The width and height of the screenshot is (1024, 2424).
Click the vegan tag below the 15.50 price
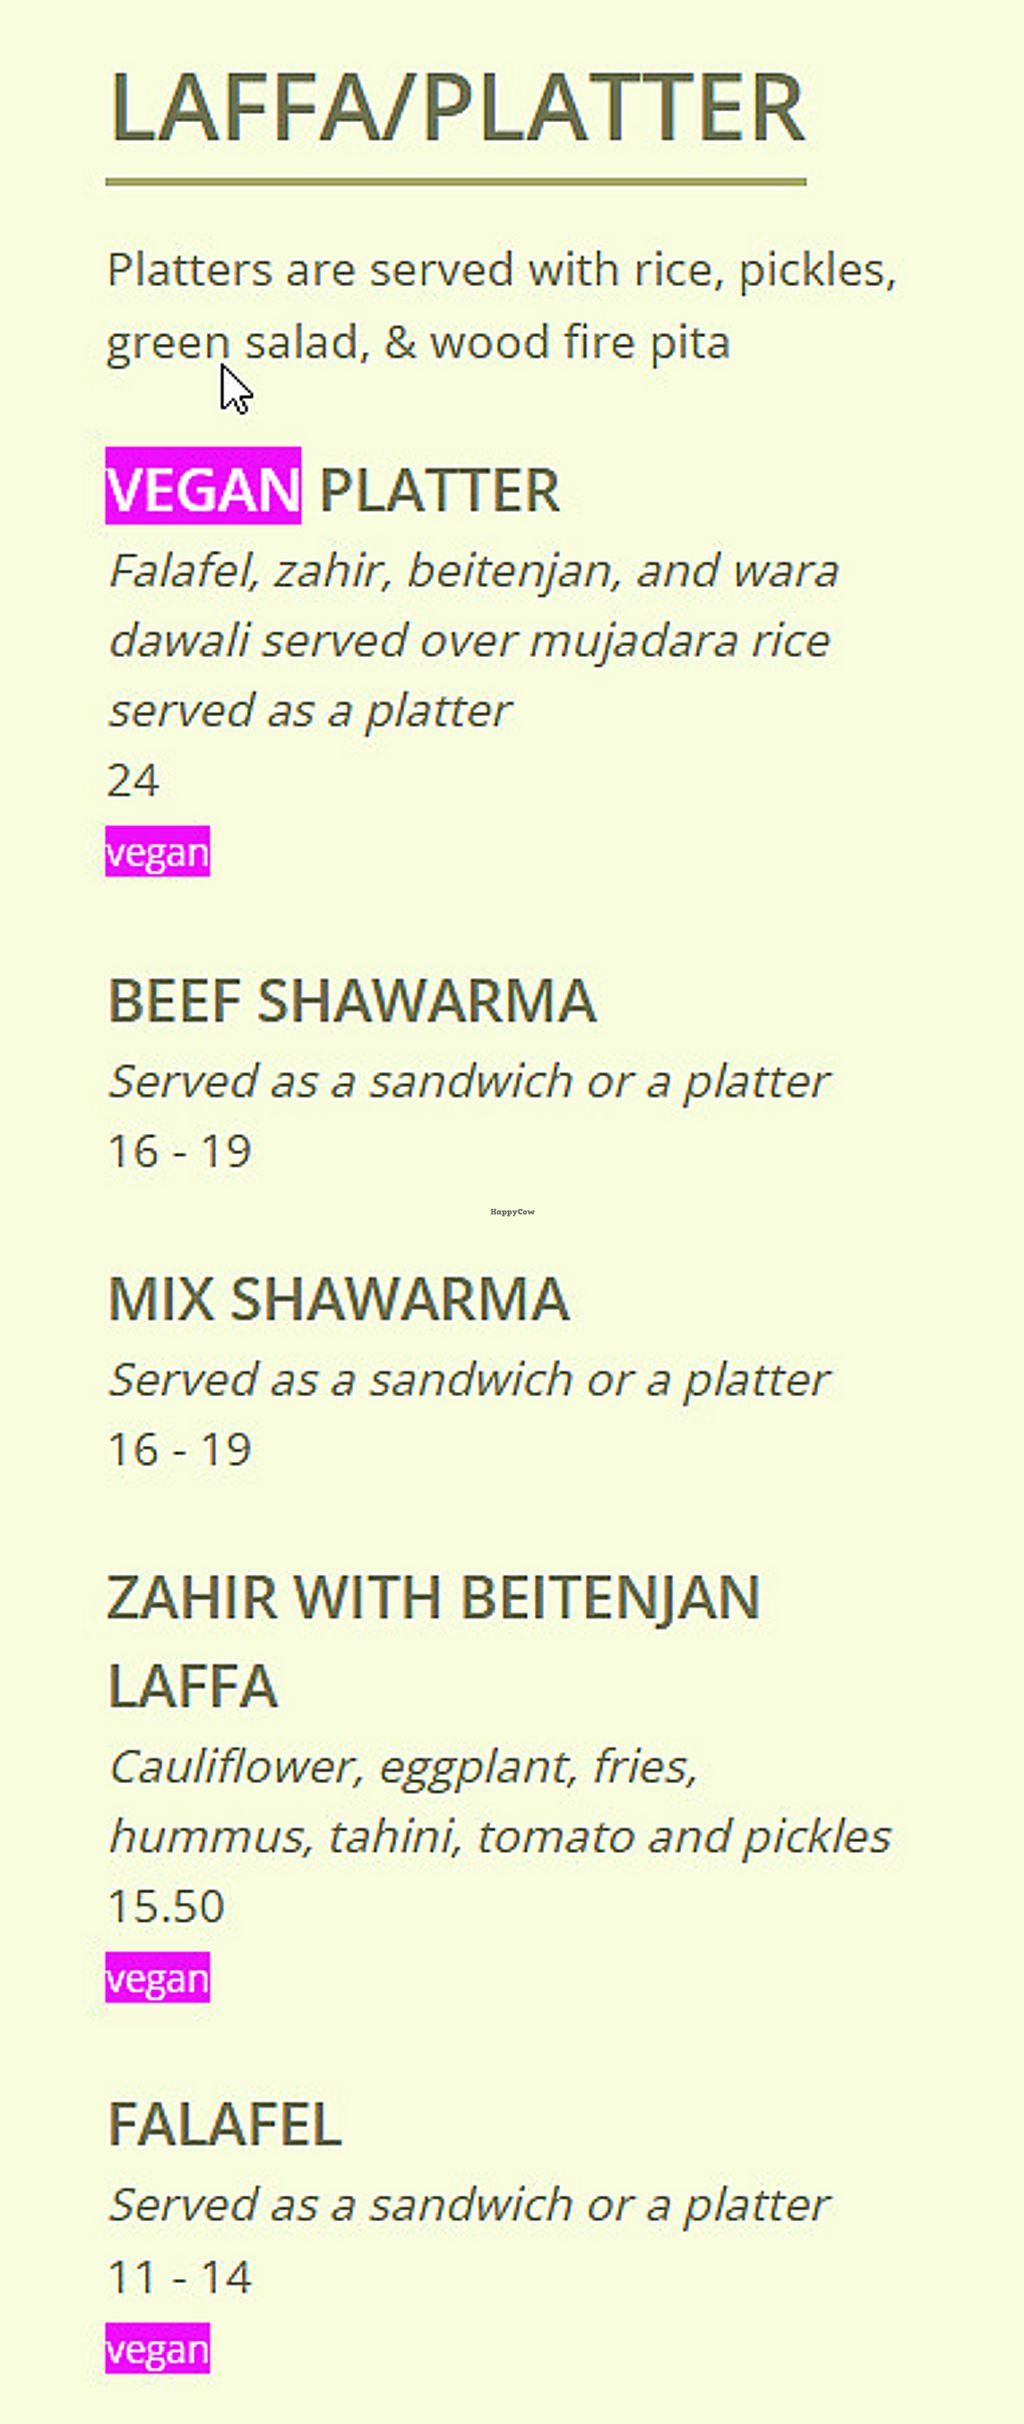(x=158, y=1978)
